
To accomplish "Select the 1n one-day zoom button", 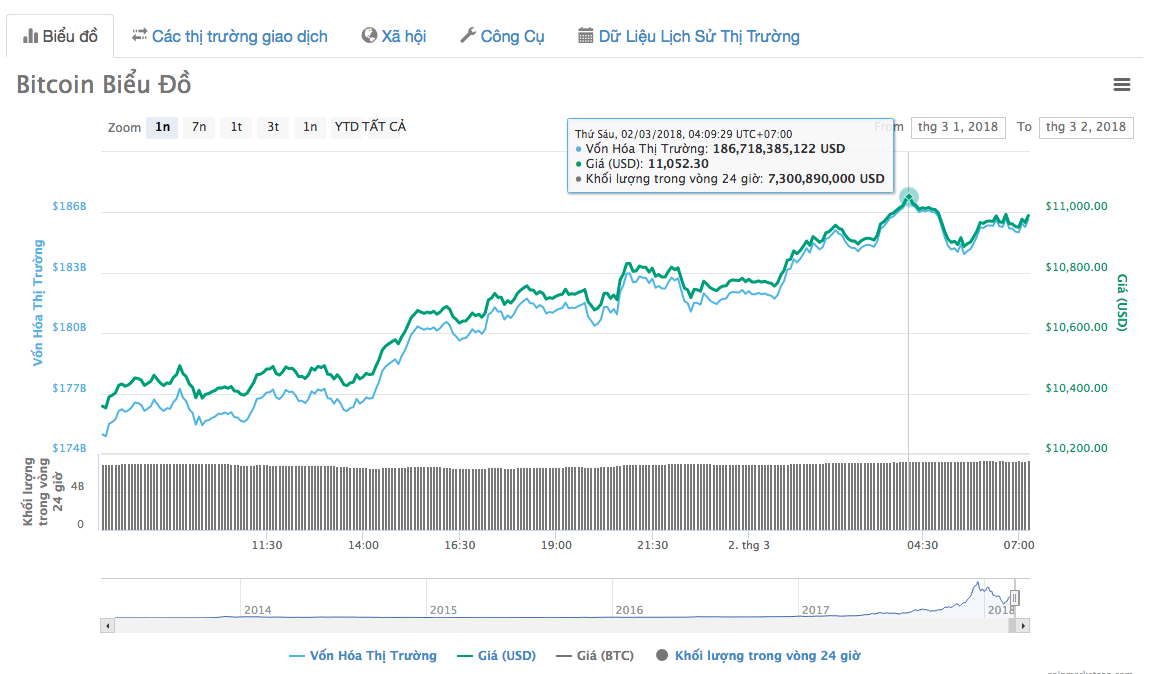I will coord(163,127).
